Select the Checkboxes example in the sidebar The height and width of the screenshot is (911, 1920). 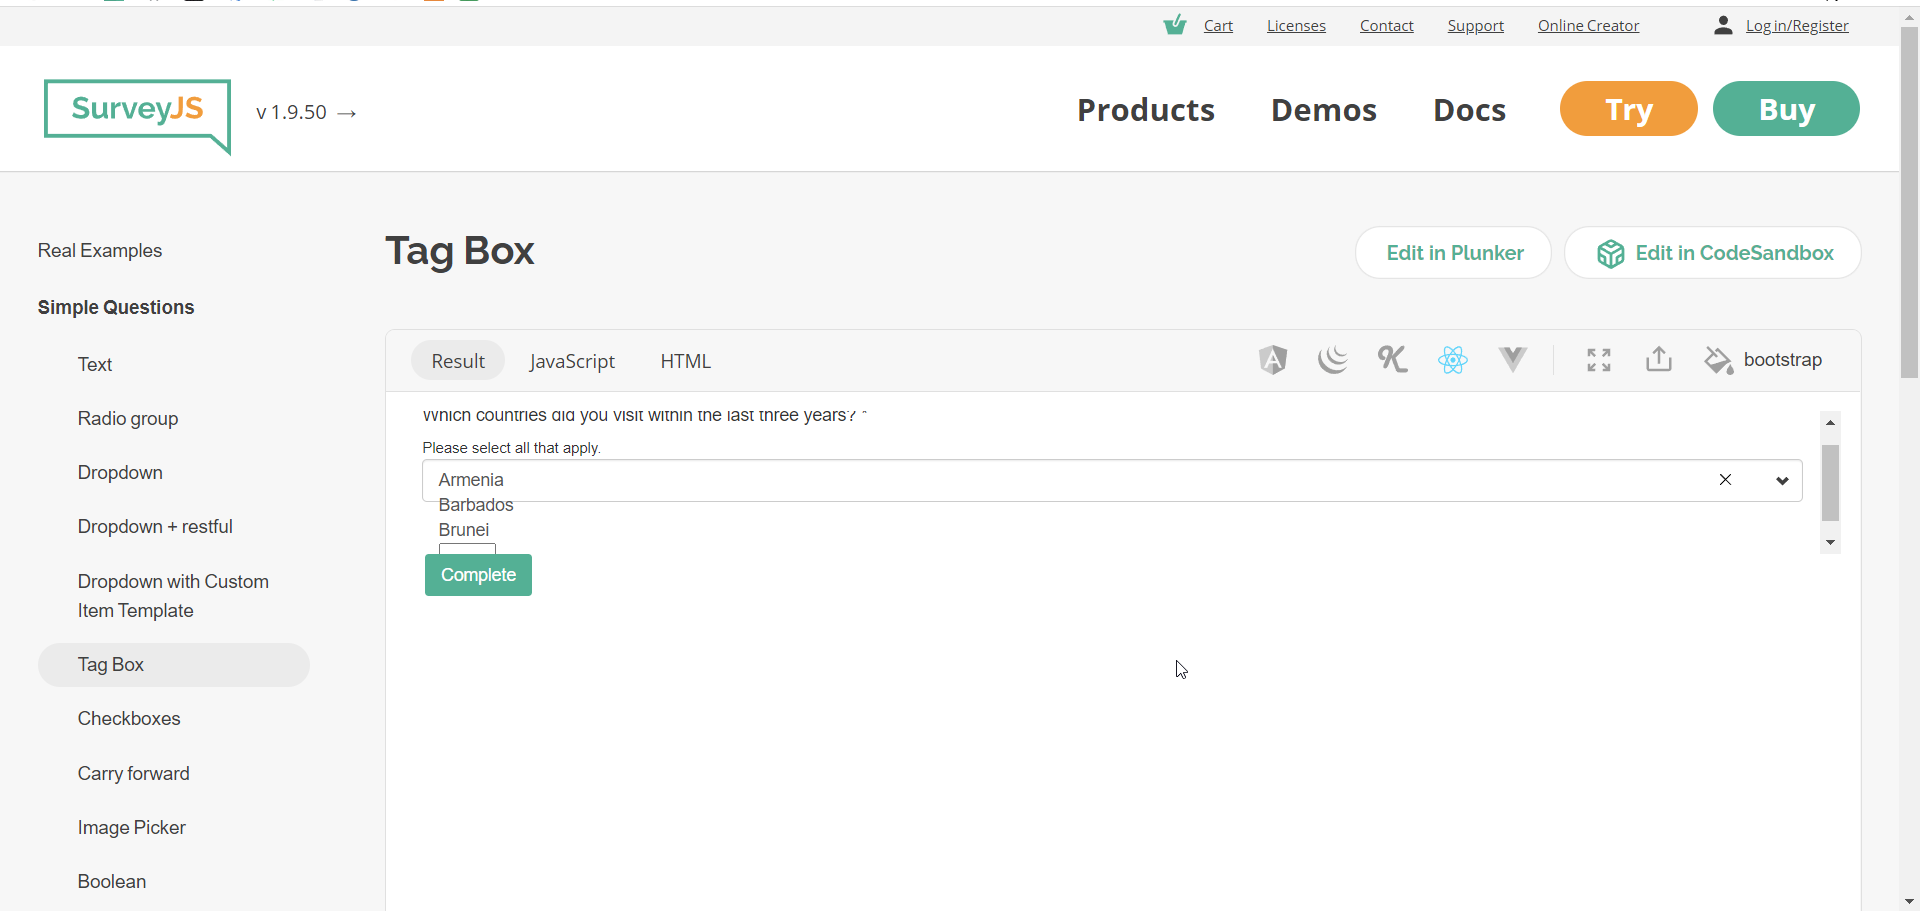coord(129,718)
